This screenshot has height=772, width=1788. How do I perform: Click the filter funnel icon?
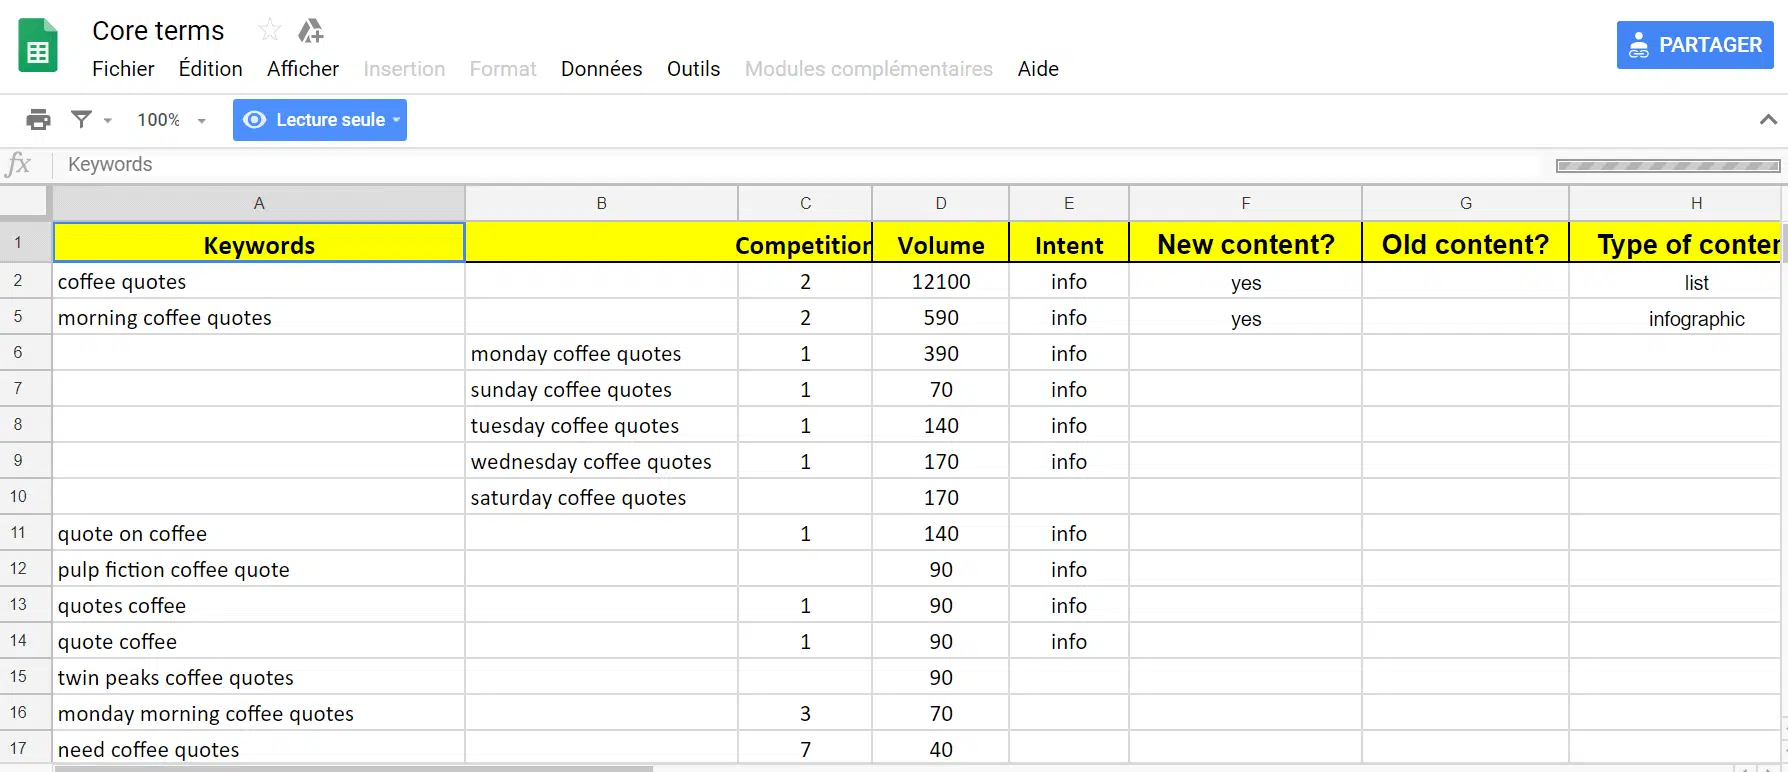pyautogui.click(x=81, y=120)
